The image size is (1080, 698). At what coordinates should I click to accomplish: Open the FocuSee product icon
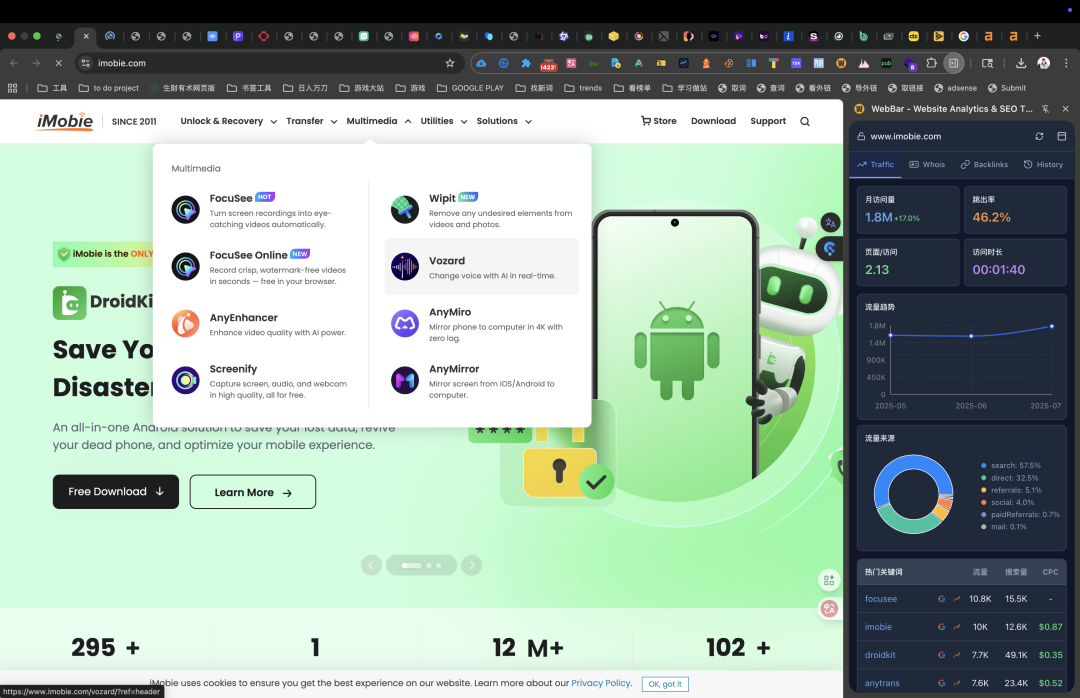185,209
